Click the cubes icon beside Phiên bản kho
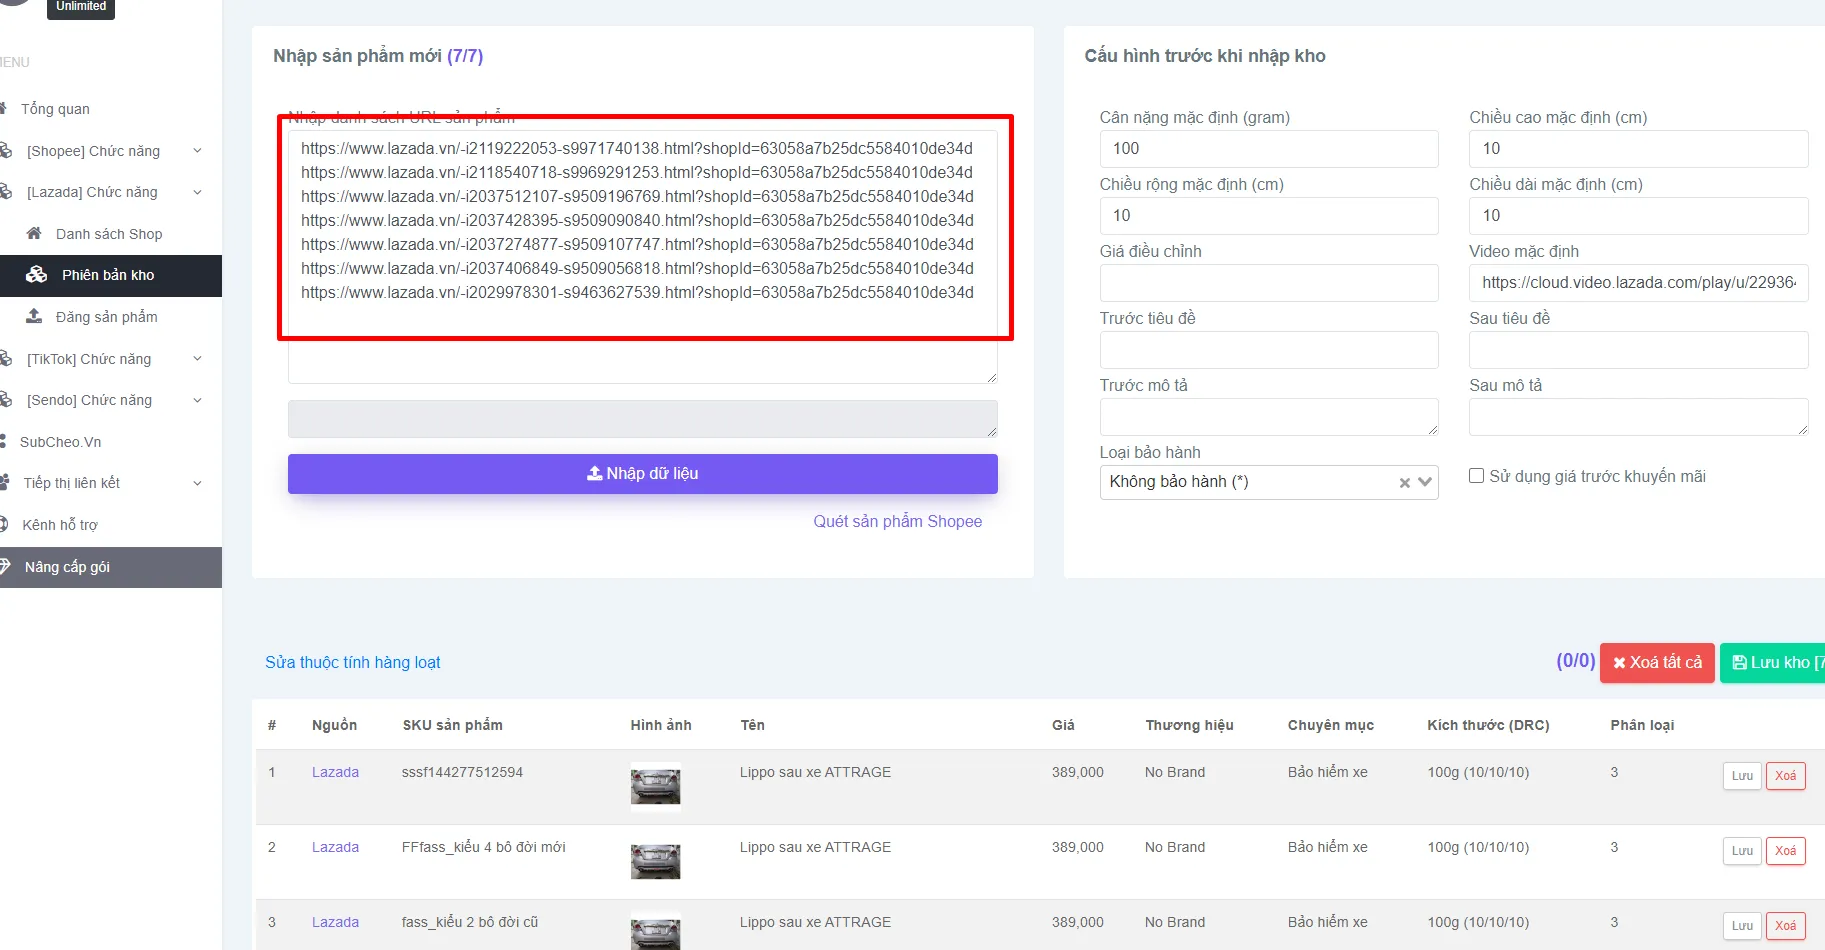1825x950 pixels. 36,274
